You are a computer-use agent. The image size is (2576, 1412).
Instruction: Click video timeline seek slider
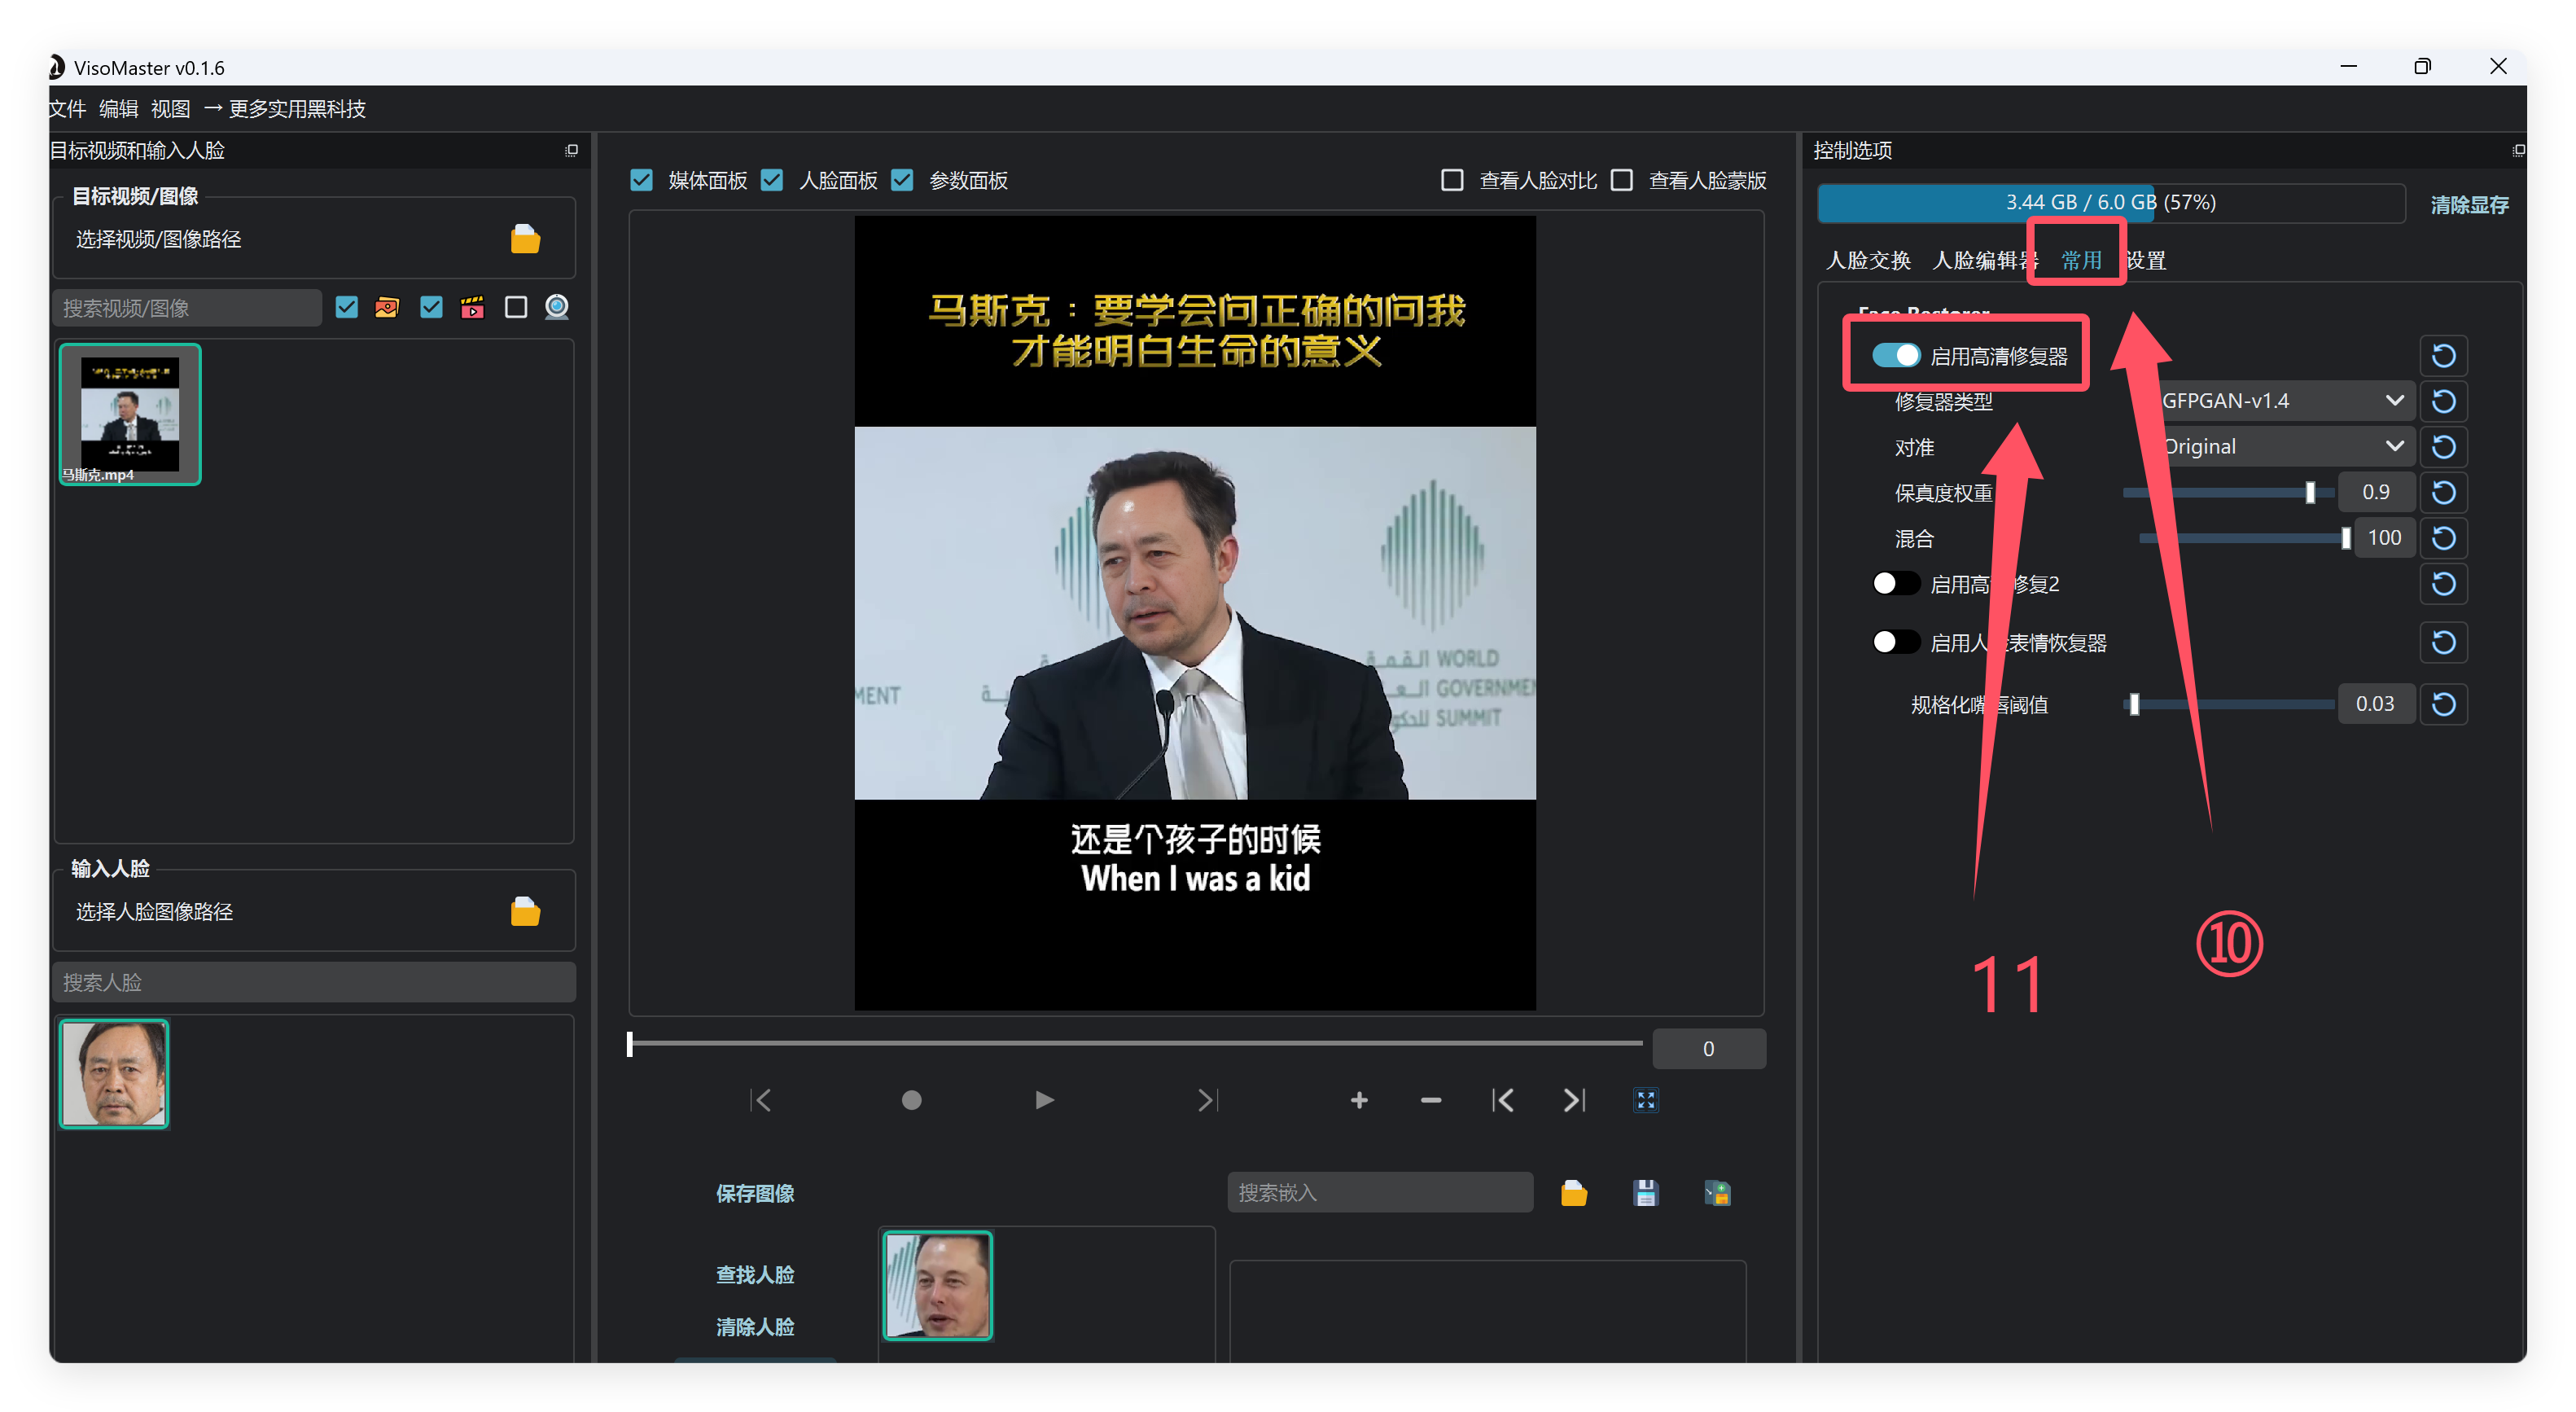[1136, 1044]
